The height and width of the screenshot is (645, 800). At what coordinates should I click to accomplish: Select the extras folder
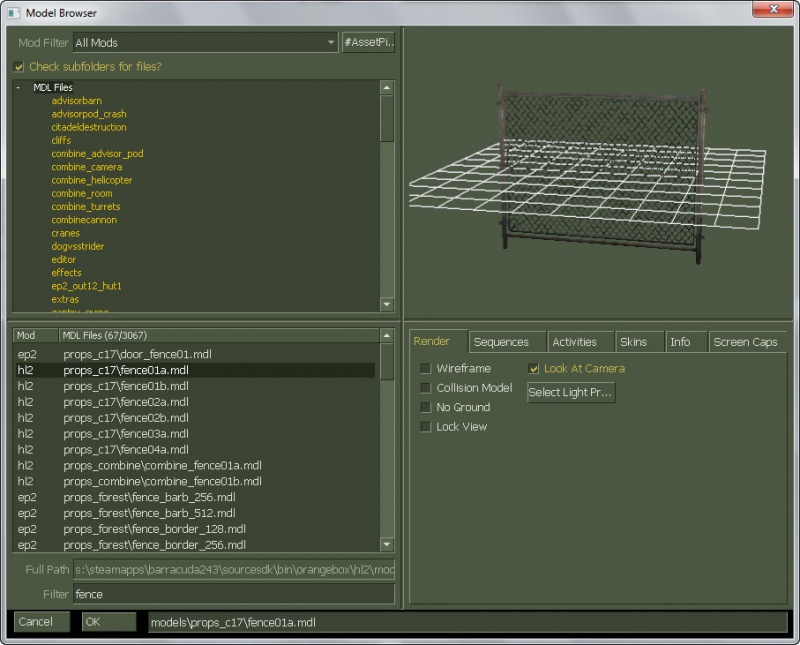point(65,300)
